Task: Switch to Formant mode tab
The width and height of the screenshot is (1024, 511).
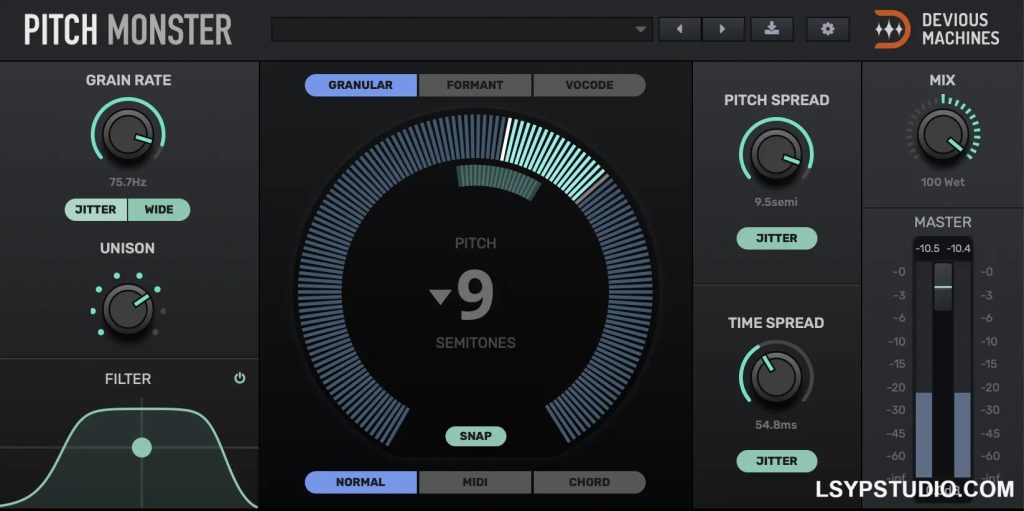Action: [475, 85]
